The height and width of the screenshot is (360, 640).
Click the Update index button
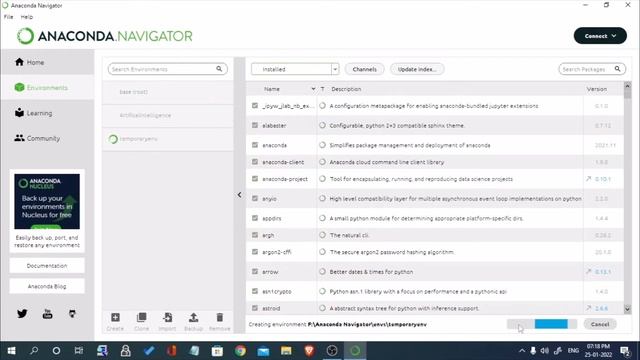417,69
